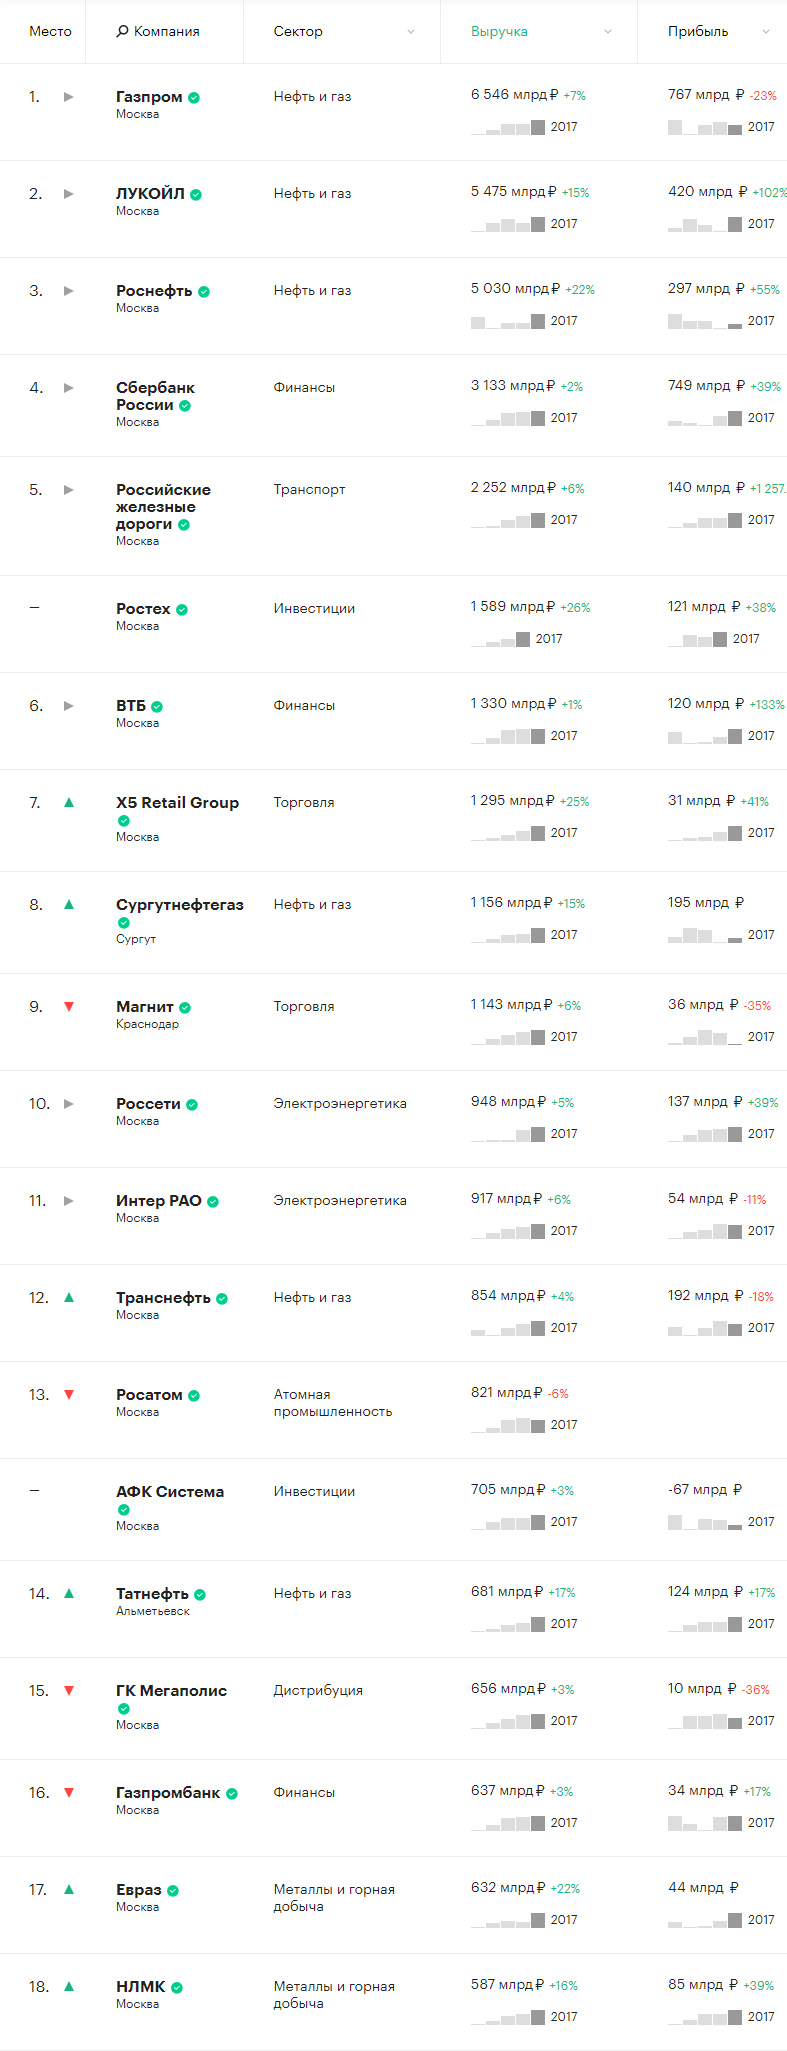This screenshot has width=787, height=2051.
Task: Click Газпром's green verified badge
Action: [x=194, y=98]
